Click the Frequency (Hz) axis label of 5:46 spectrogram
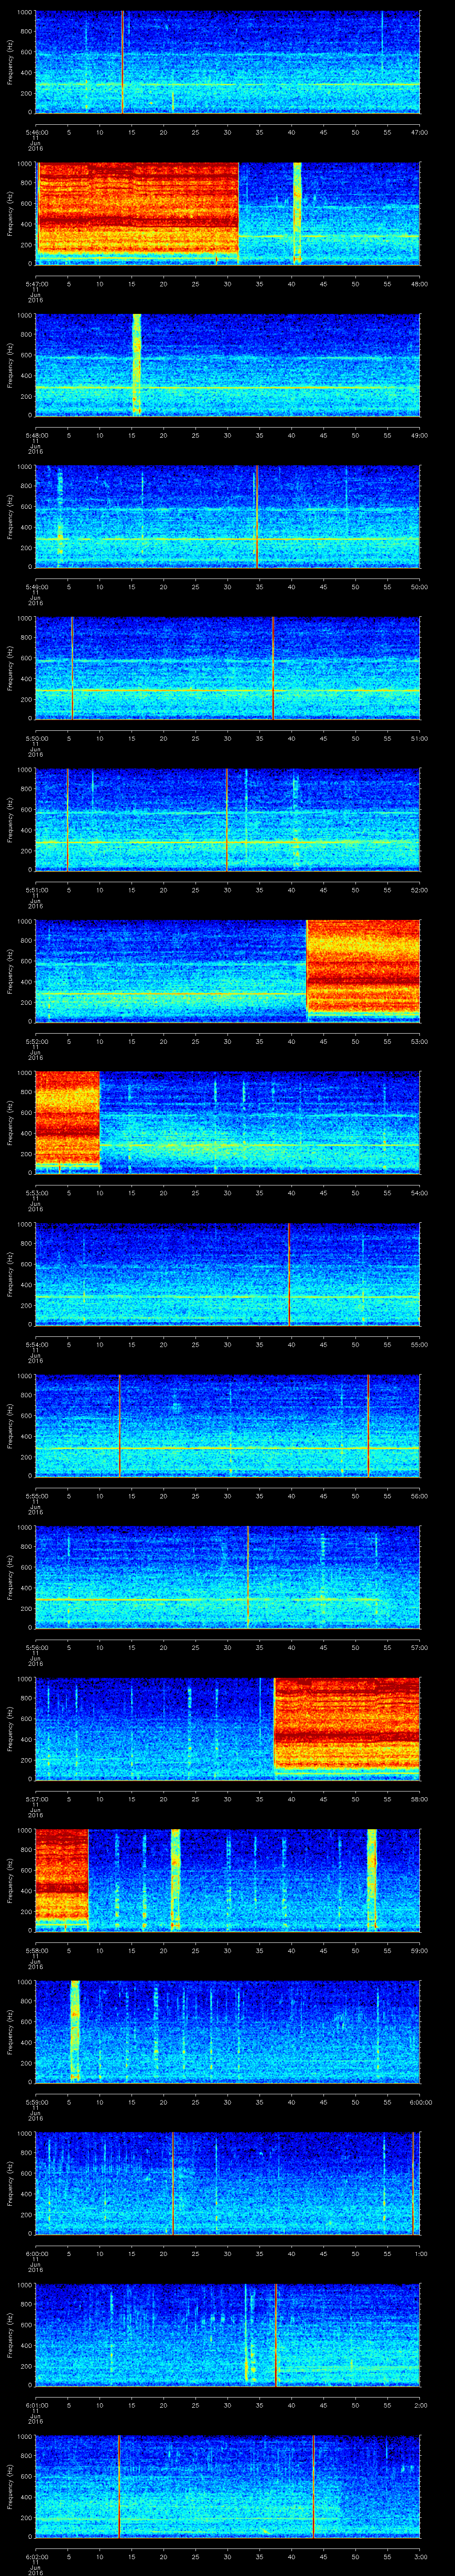 tap(11, 62)
